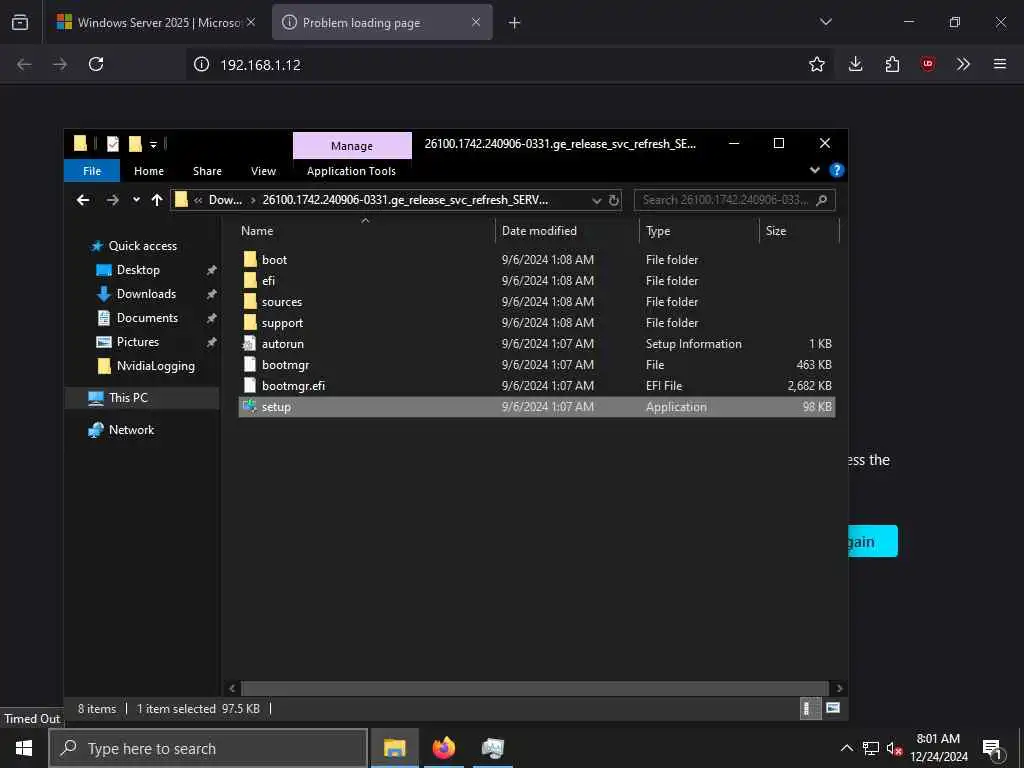The height and width of the screenshot is (768, 1024).
Task: Open the File menu in Explorer
Action: pos(91,171)
